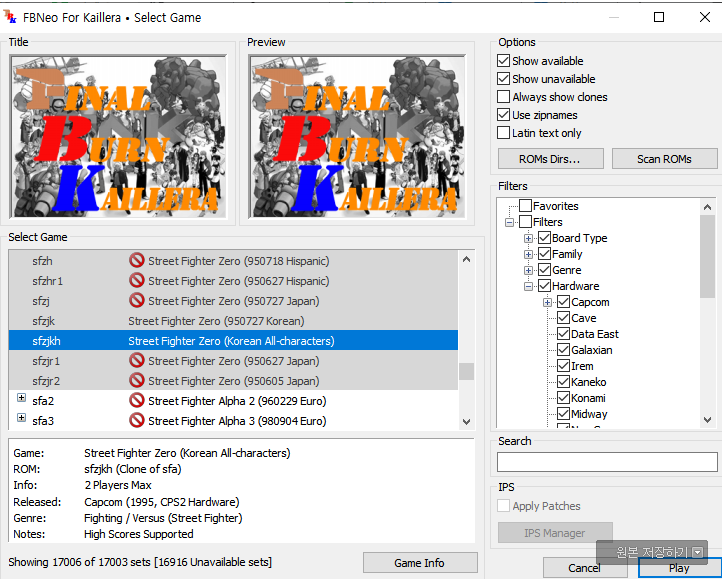This screenshot has width=726, height=583.
Task: Uncheck the Cave hardware checkbox
Action: (563, 318)
